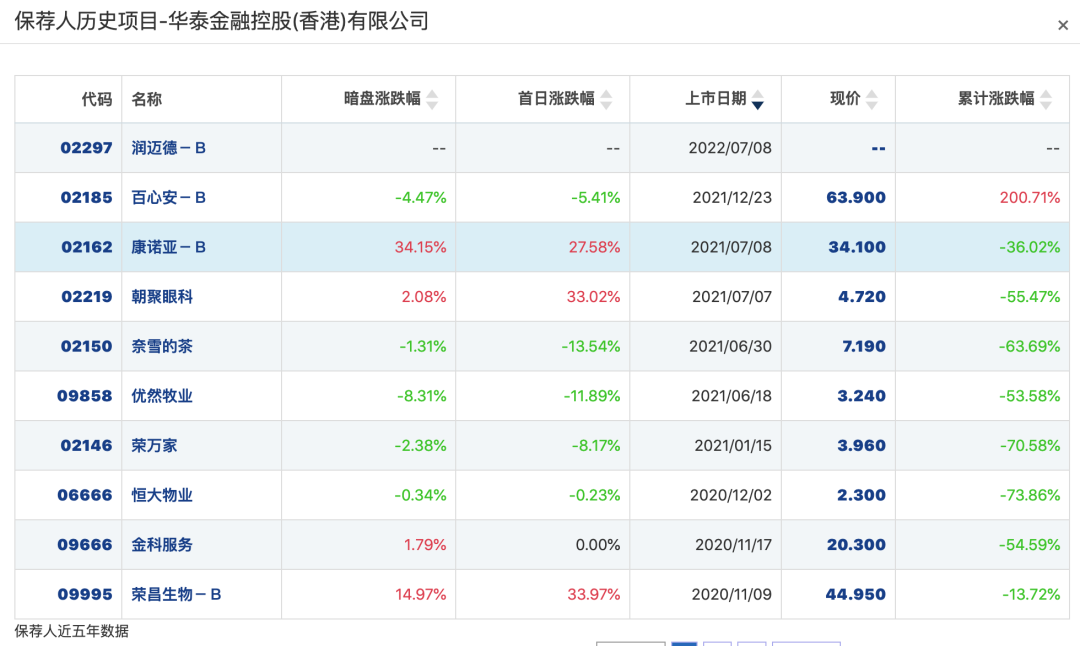Select the listing date 2021/06/18
The width and height of the screenshot is (1080, 646).
point(731,396)
